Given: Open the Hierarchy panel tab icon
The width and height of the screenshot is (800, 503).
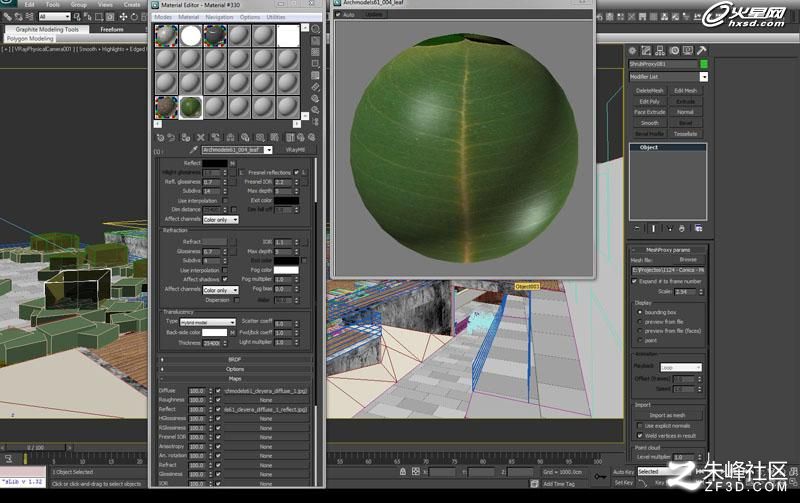Looking at the screenshot, I should 660,51.
